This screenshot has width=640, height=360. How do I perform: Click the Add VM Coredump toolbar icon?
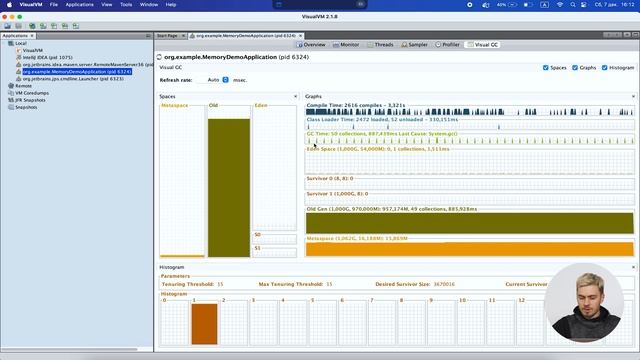[x=54, y=26]
